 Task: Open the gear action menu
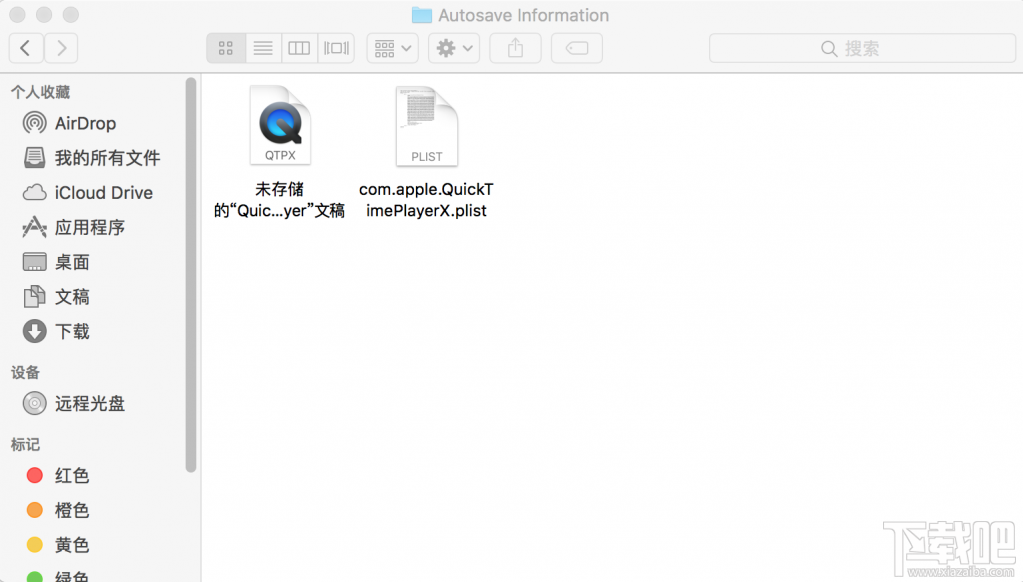[454, 48]
